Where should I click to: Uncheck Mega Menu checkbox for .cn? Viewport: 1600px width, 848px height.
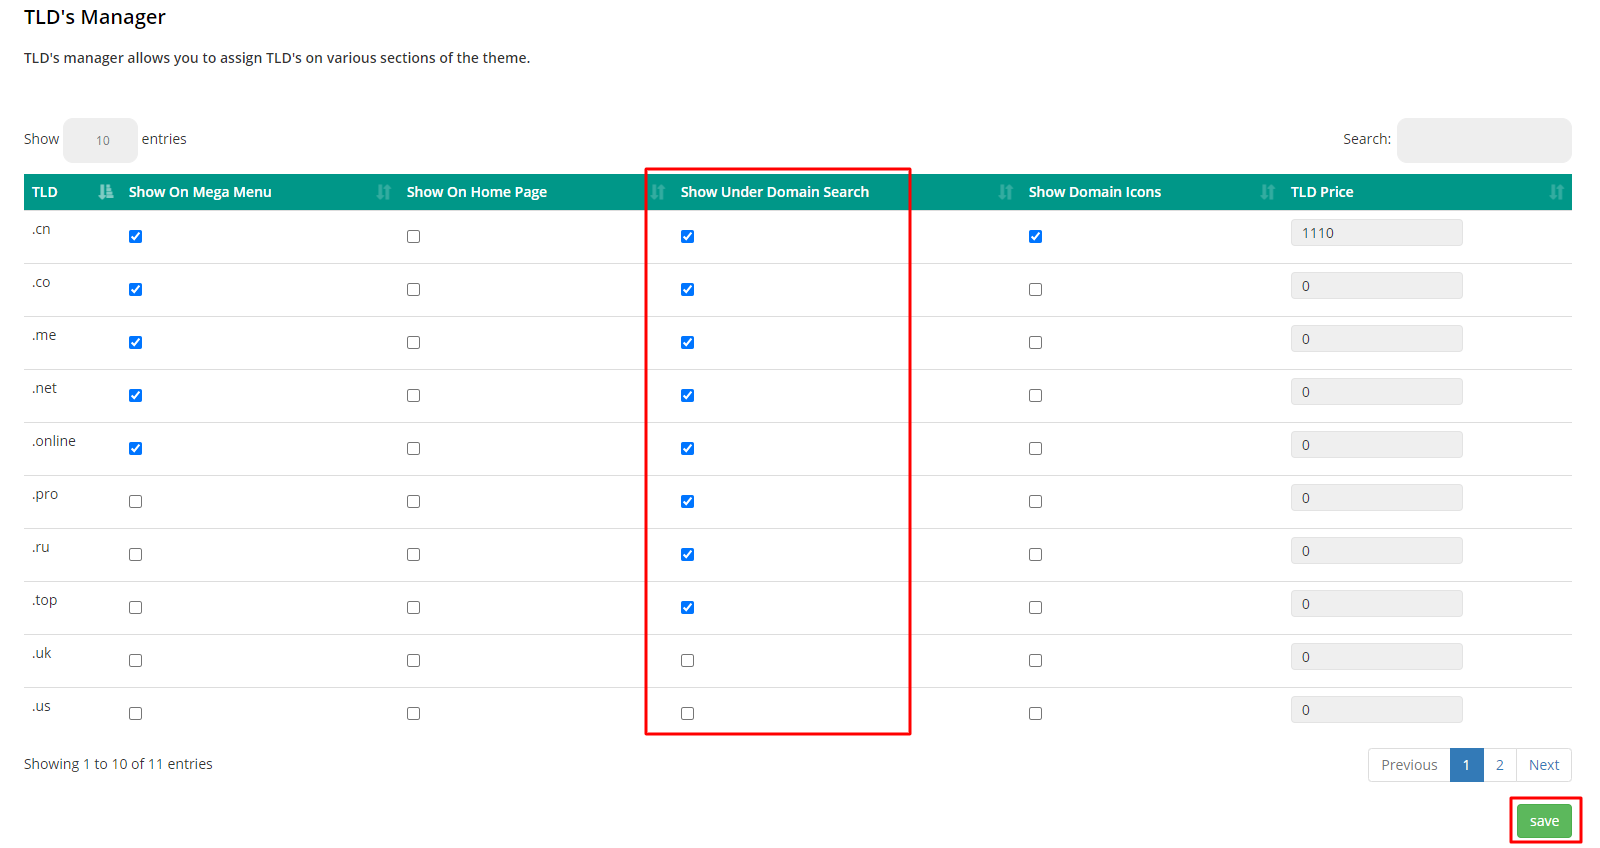135,237
